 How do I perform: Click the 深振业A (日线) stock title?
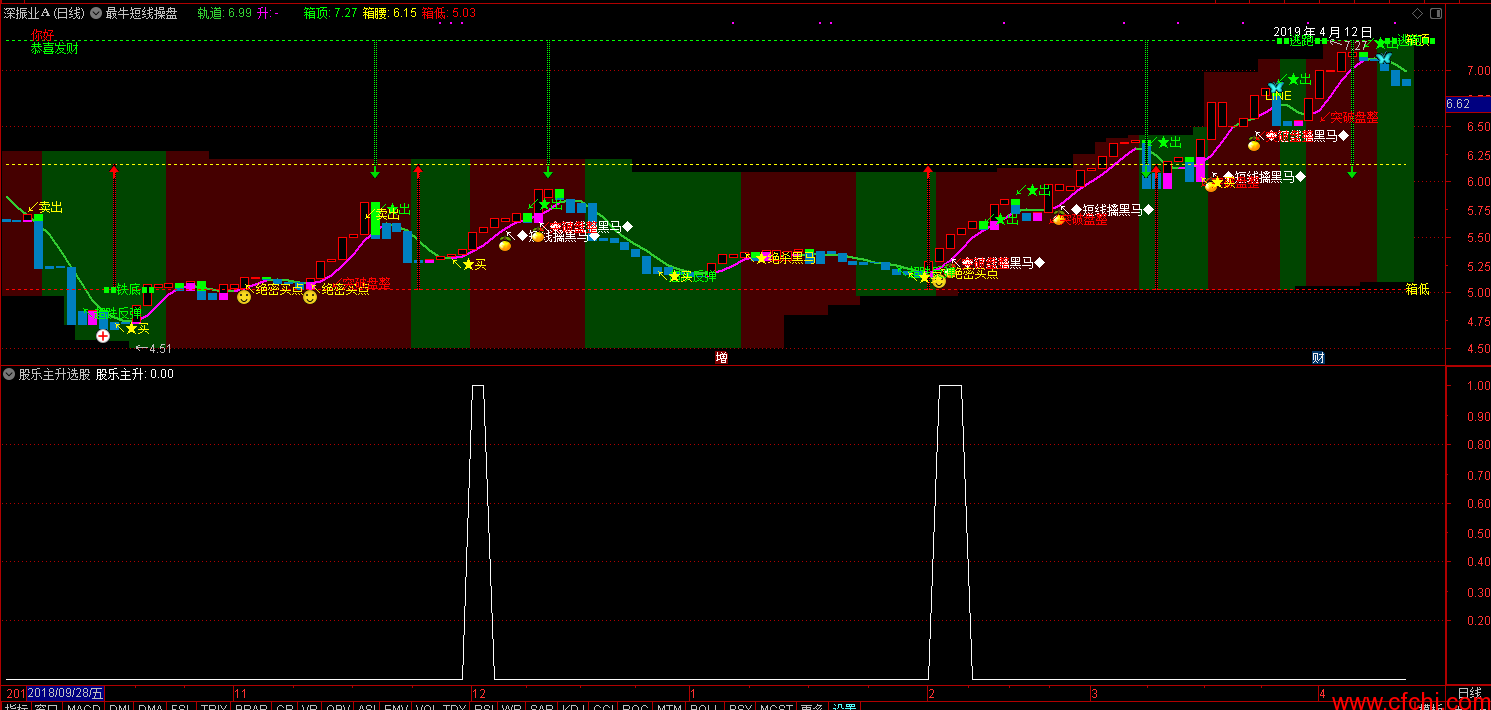tap(44, 13)
